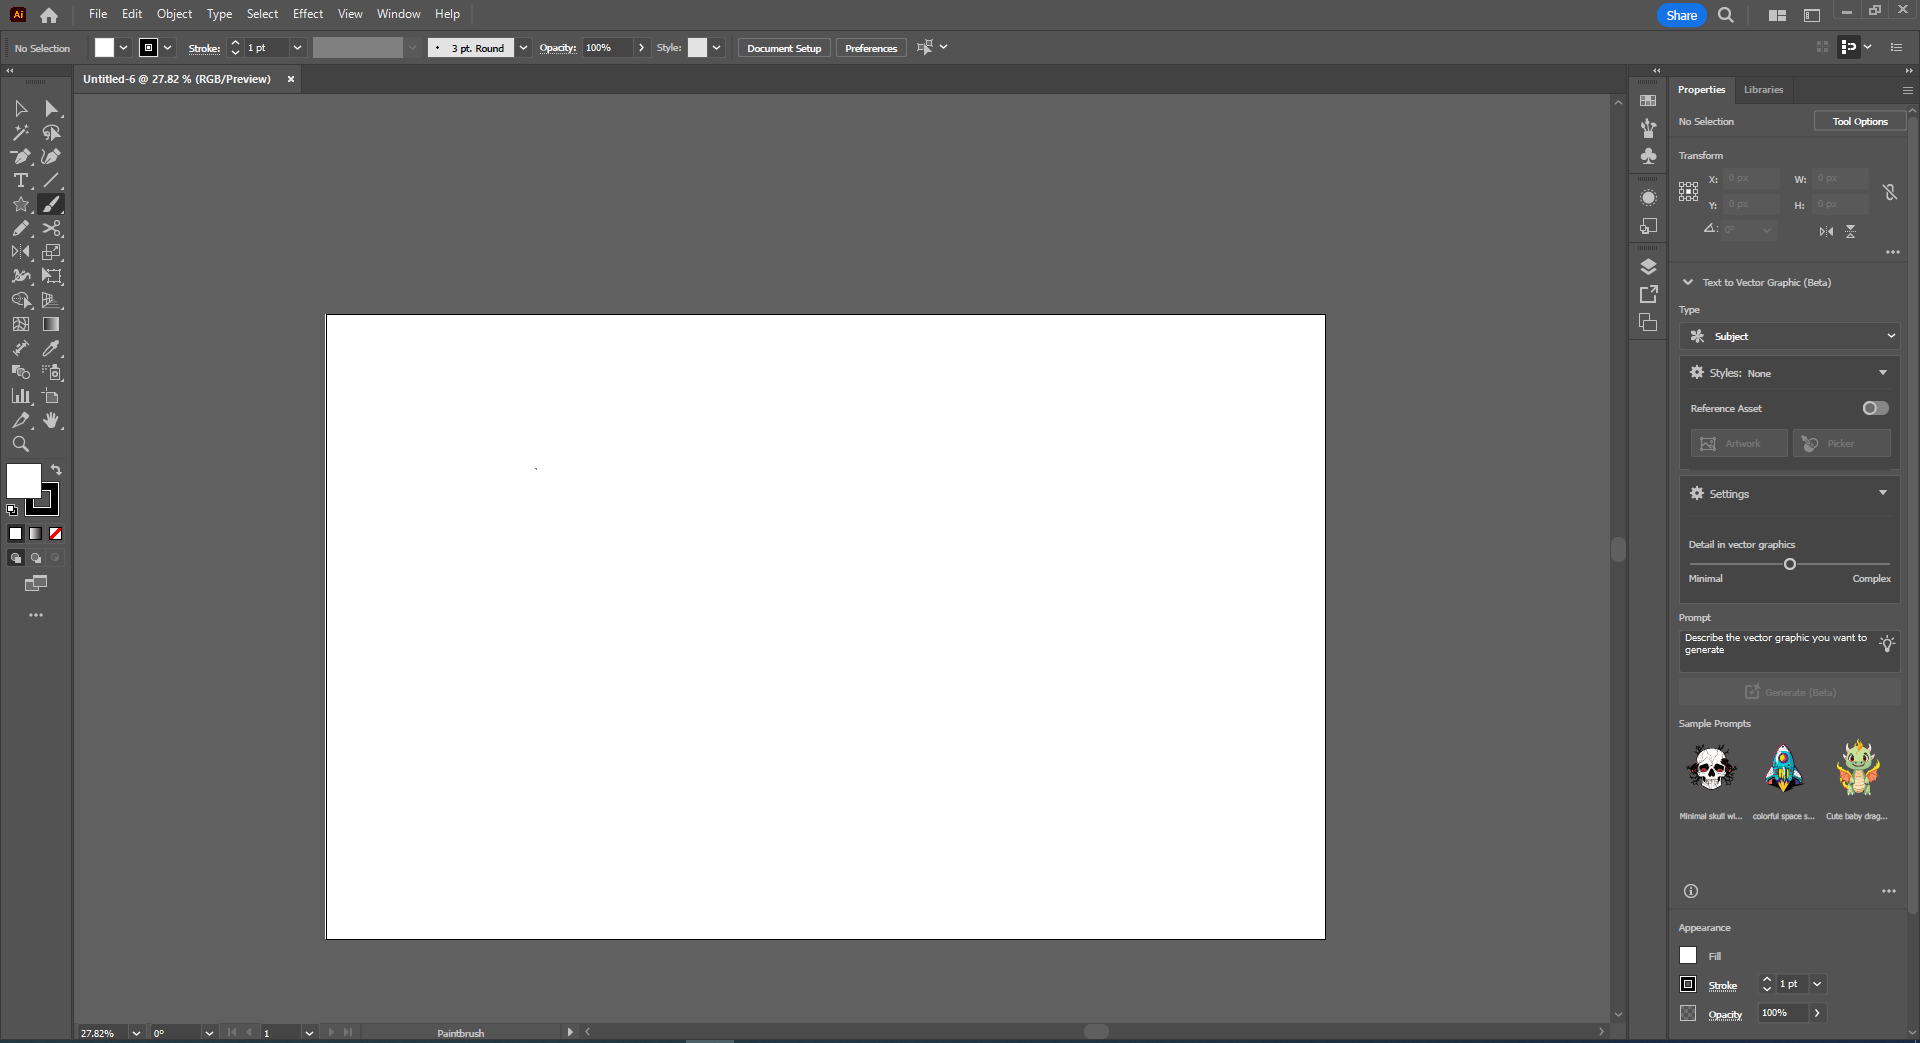The image size is (1920, 1043).
Task: Select the Selection tool arrow
Action: point(21,108)
